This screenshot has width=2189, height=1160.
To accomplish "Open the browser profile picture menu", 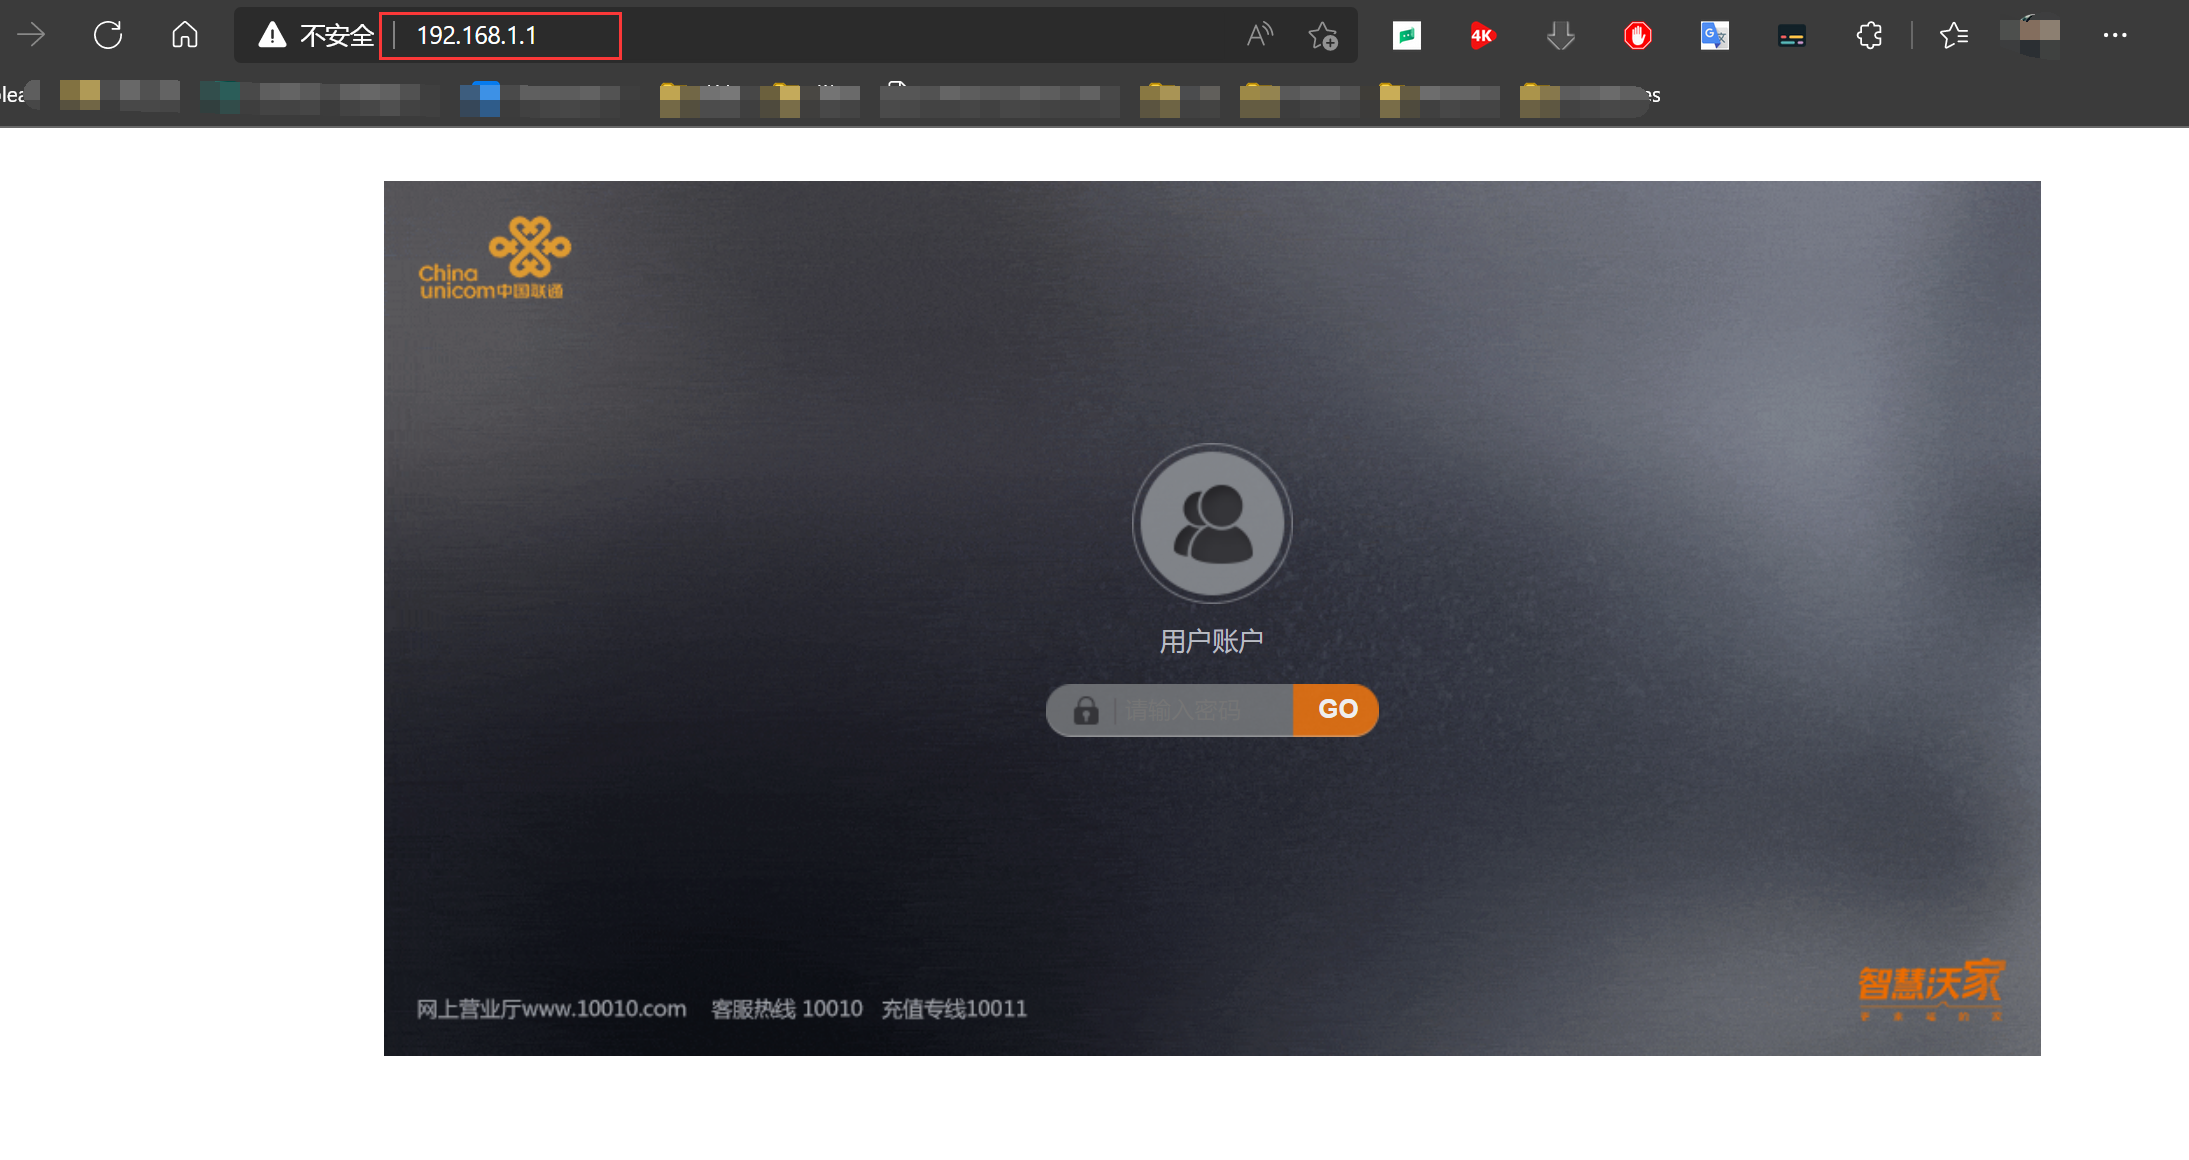I will tap(2030, 36).
